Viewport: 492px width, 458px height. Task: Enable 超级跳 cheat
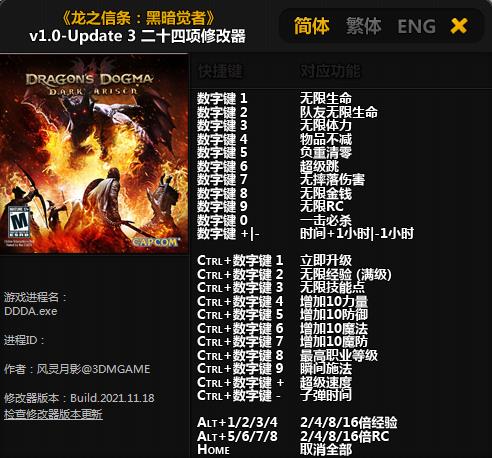[319, 166]
